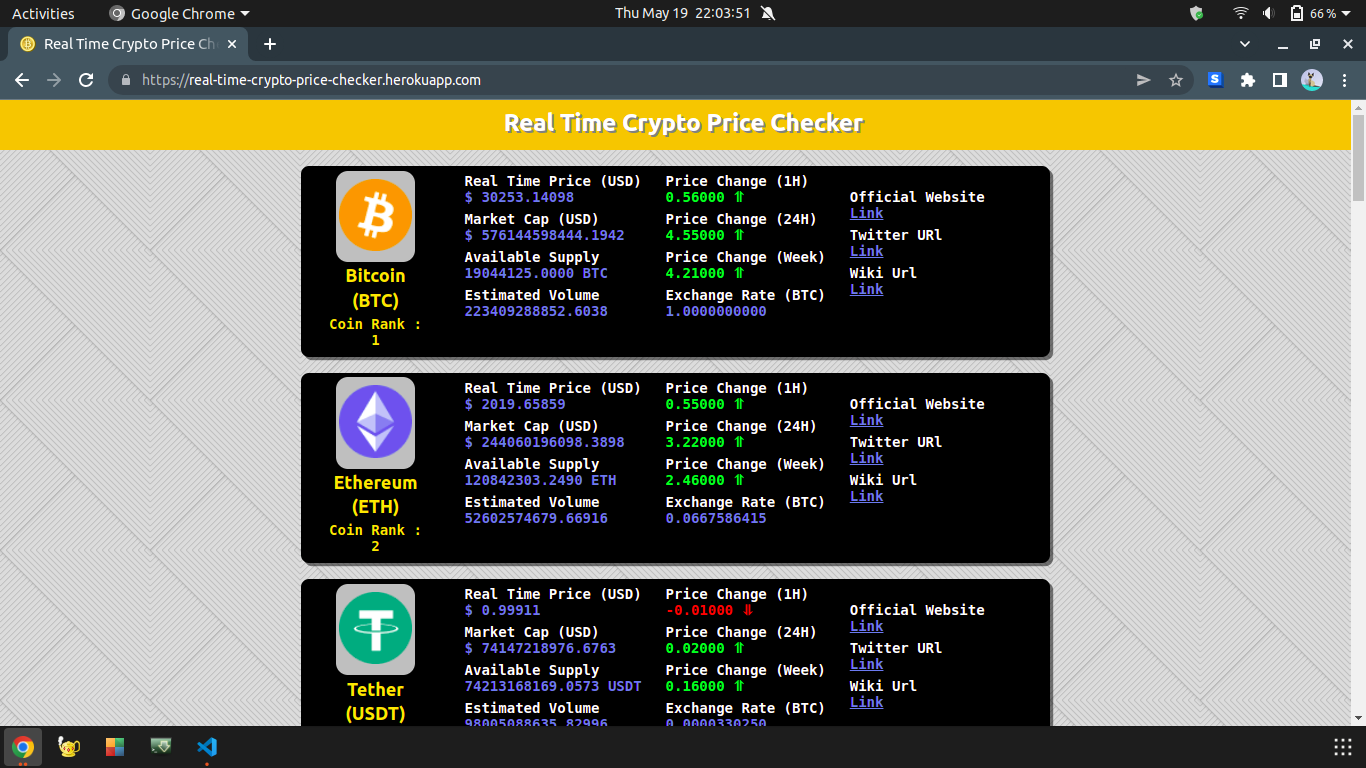The image size is (1366, 768).
Task: Open Bitcoin's Official Website link
Action: (866, 213)
